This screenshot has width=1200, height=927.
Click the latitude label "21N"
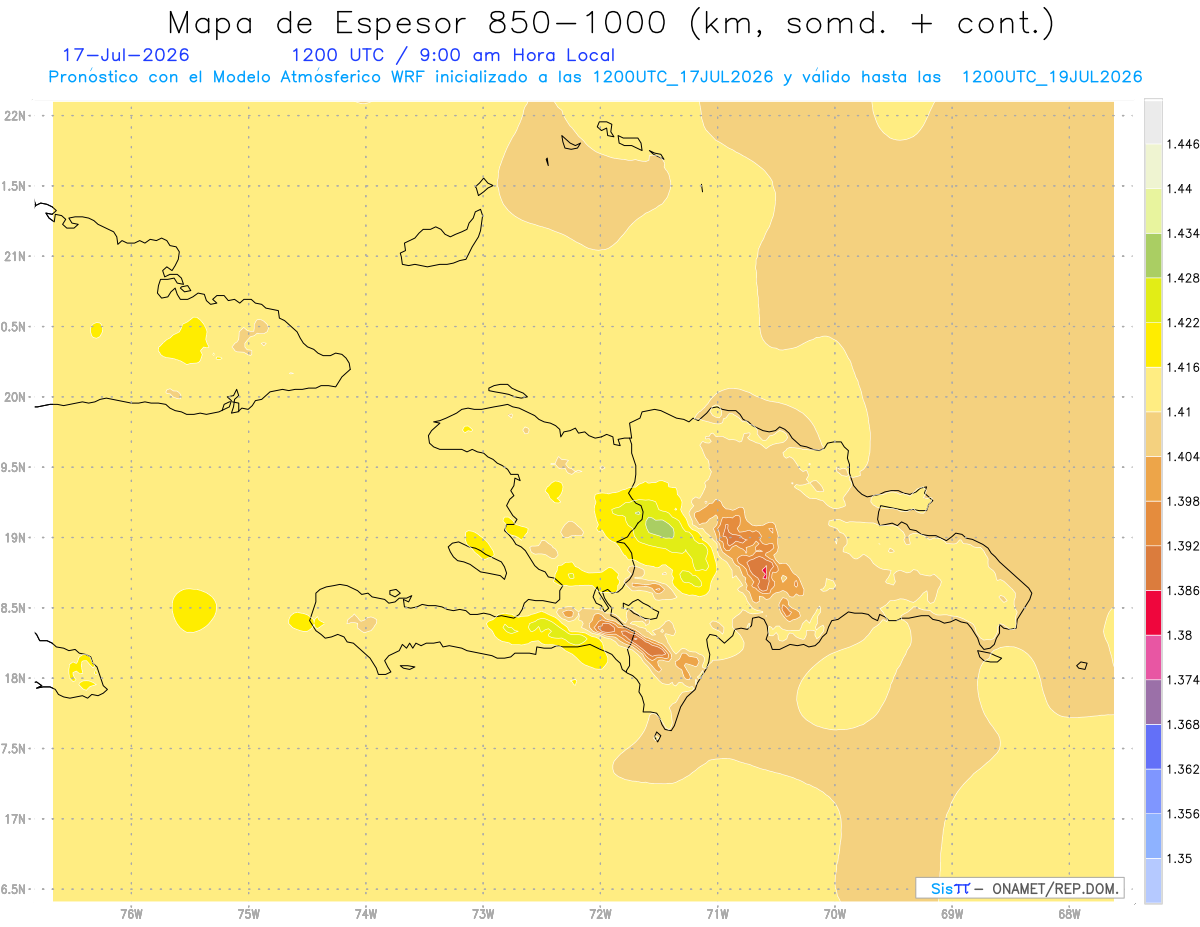point(15,256)
